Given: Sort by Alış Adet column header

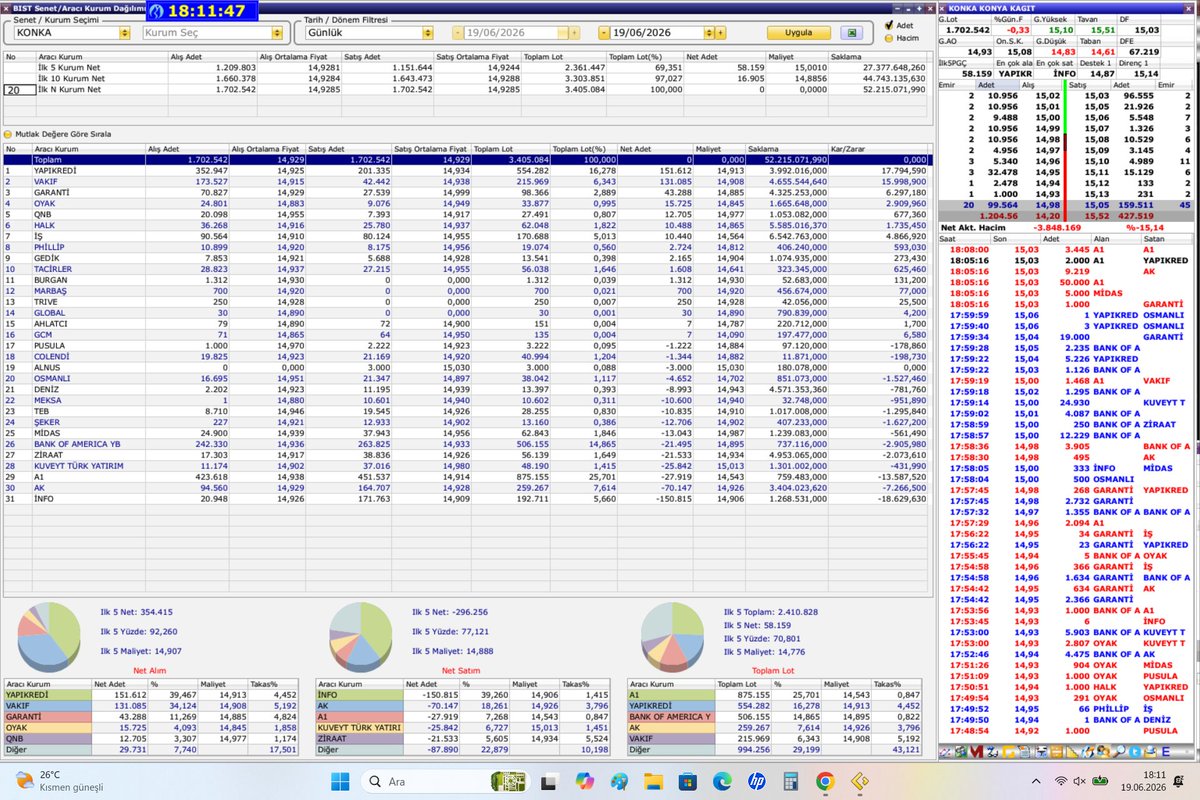Looking at the screenshot, I should pos(186,148).
